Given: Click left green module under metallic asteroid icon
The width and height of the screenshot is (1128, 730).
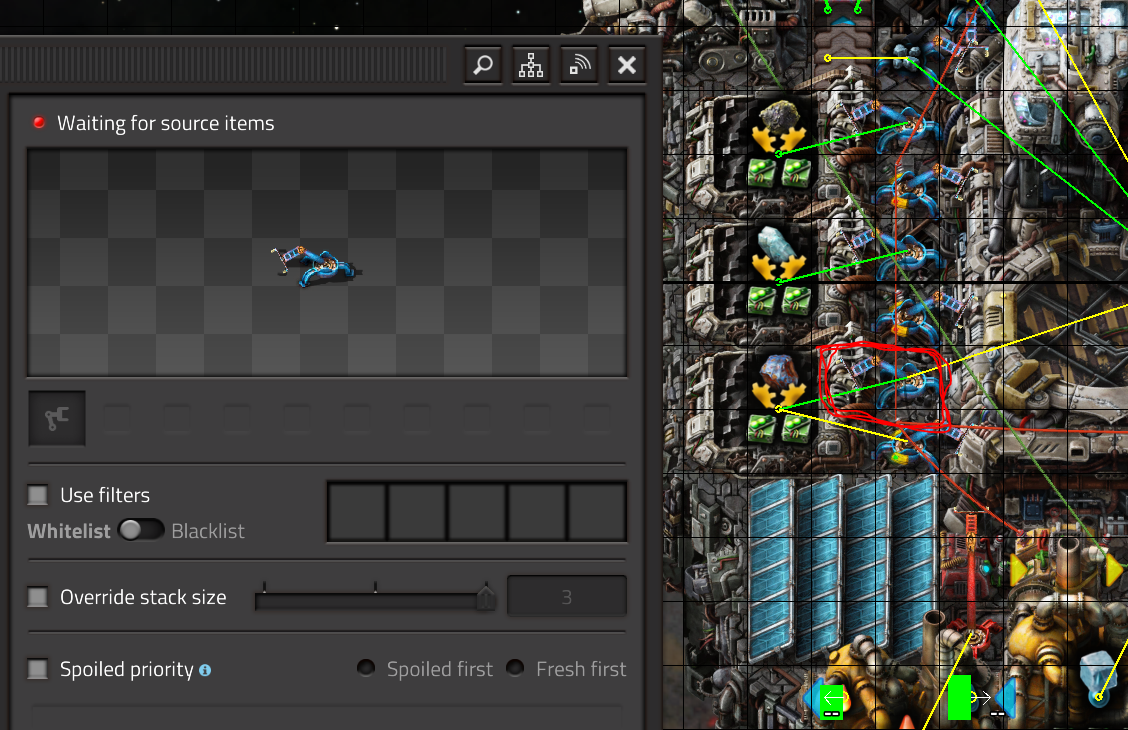Looking at the screenshot, I should [x=762, y=173].
